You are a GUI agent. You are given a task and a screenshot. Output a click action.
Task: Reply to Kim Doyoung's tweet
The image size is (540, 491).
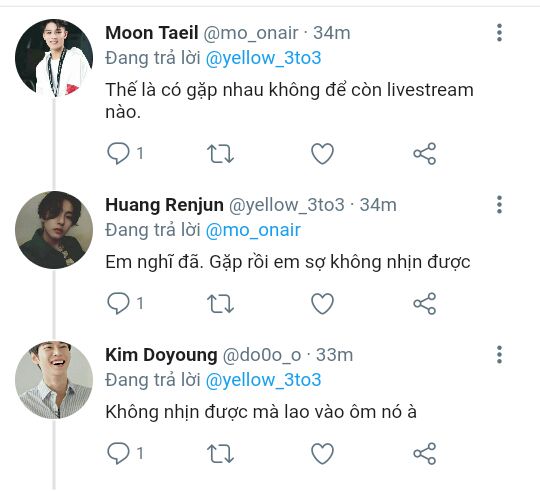pos(118,453)
